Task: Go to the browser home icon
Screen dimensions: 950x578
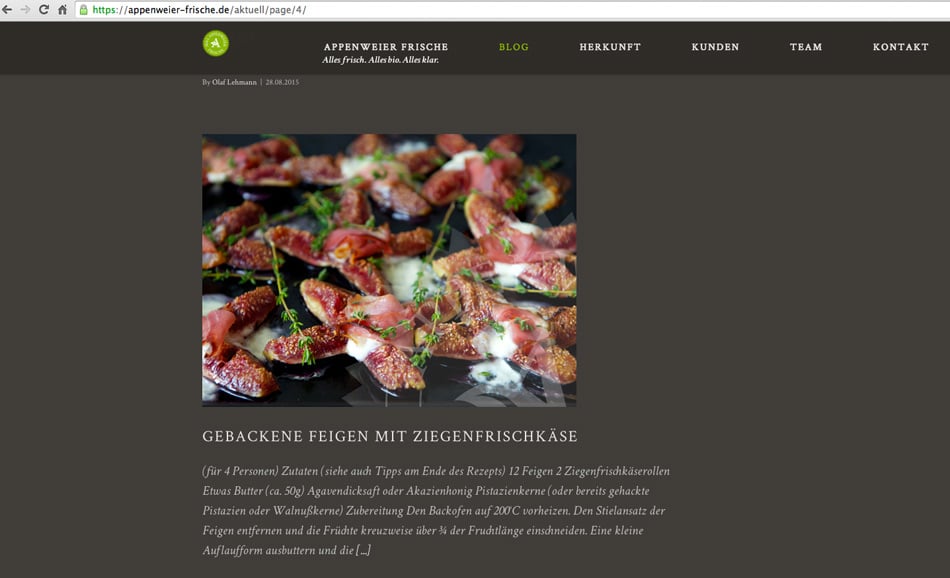Action: tap(62, 10)
